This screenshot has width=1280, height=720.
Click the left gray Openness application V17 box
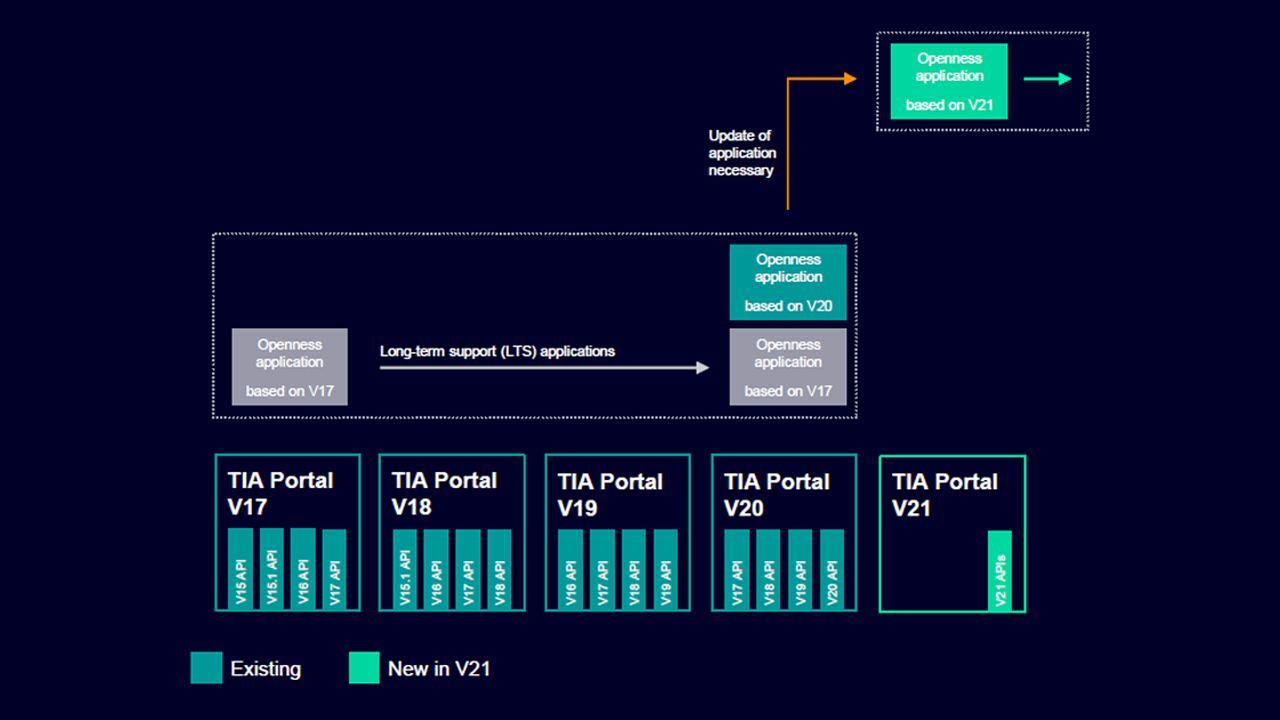point(289,367)
